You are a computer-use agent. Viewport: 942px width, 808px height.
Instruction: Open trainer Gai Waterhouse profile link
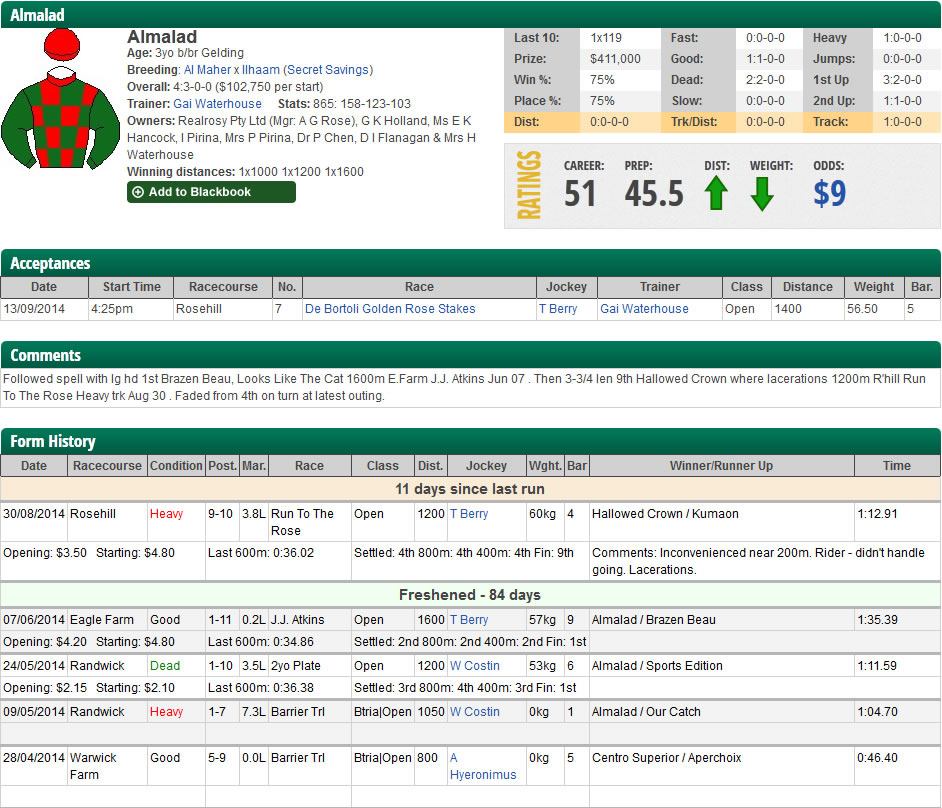click(x=217, y=104)
